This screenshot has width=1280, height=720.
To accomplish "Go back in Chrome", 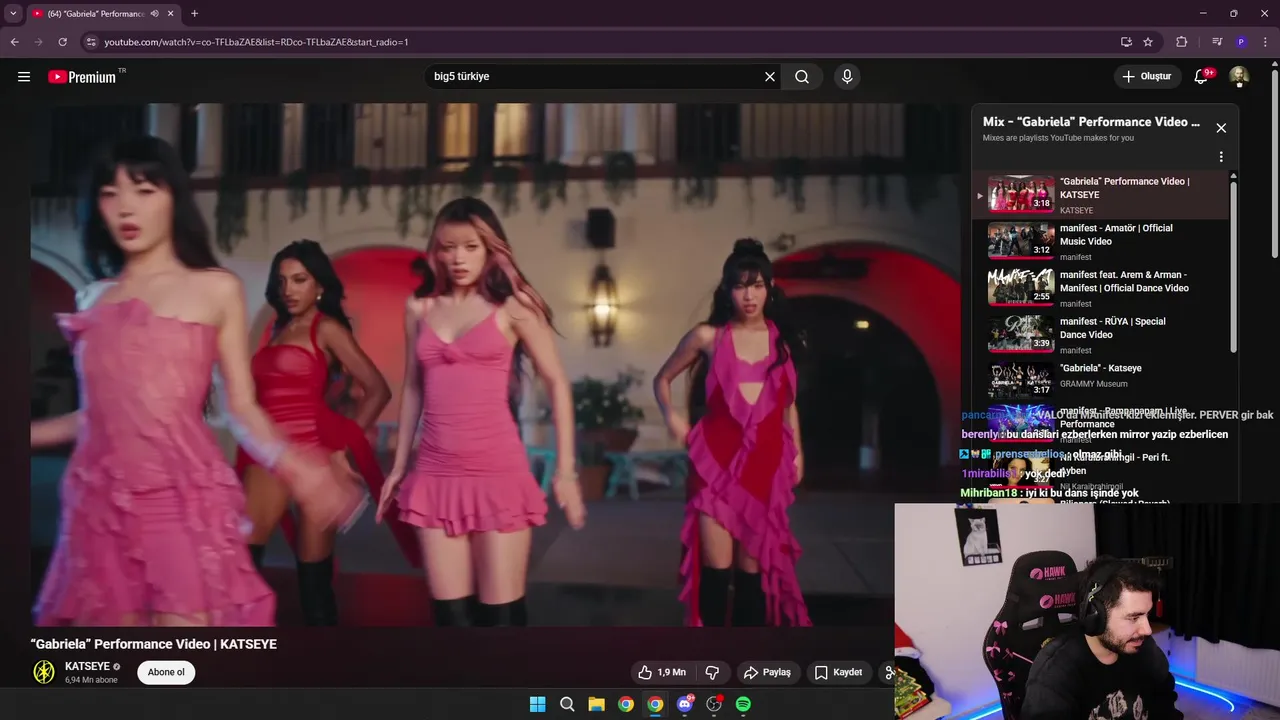I will 14,42.
